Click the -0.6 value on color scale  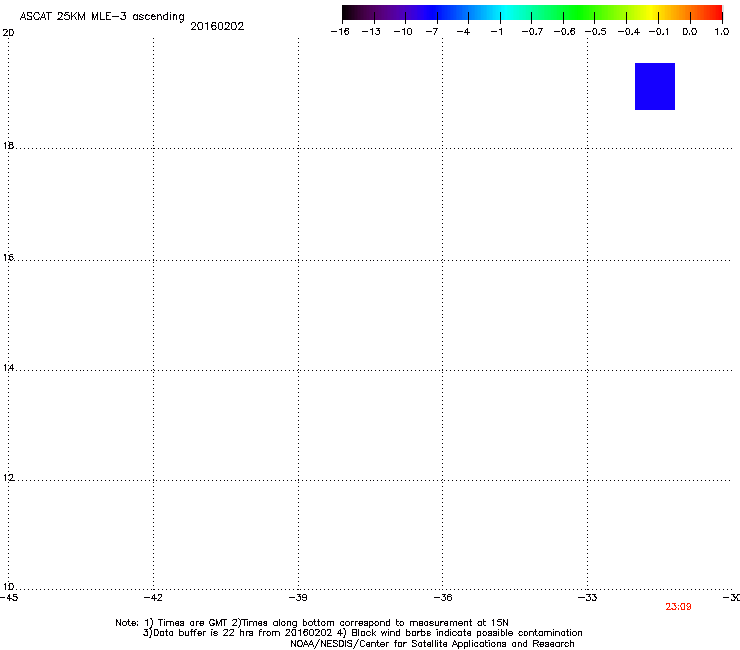click(x=564, y=32)
